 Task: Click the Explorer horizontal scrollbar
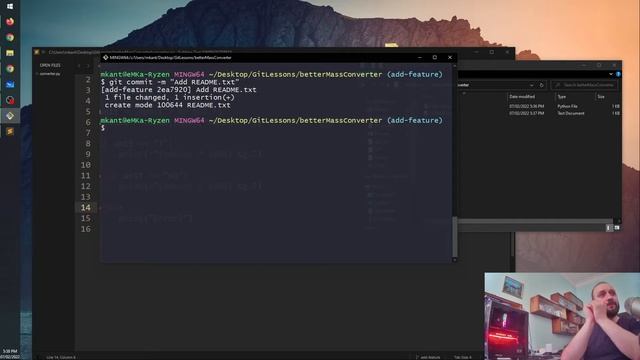535,221
